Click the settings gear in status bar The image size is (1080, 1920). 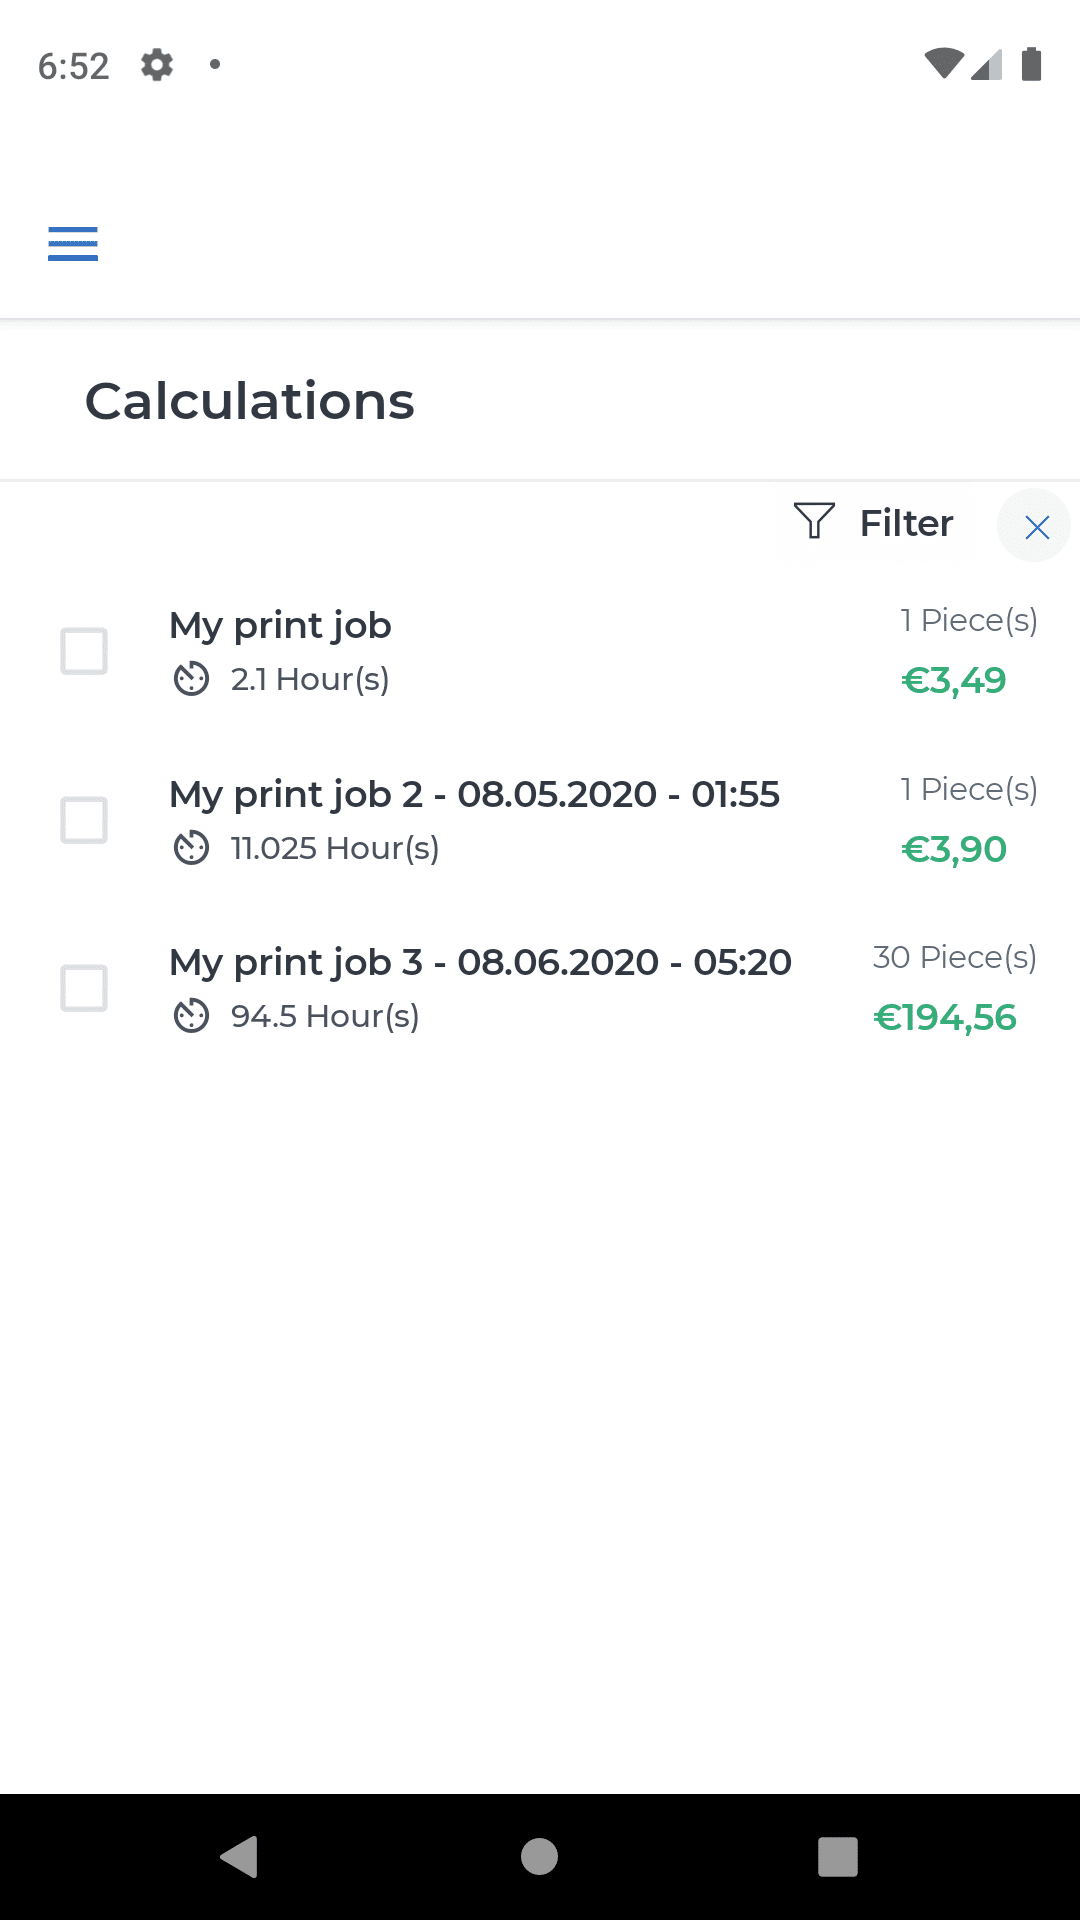click(157, 65)
